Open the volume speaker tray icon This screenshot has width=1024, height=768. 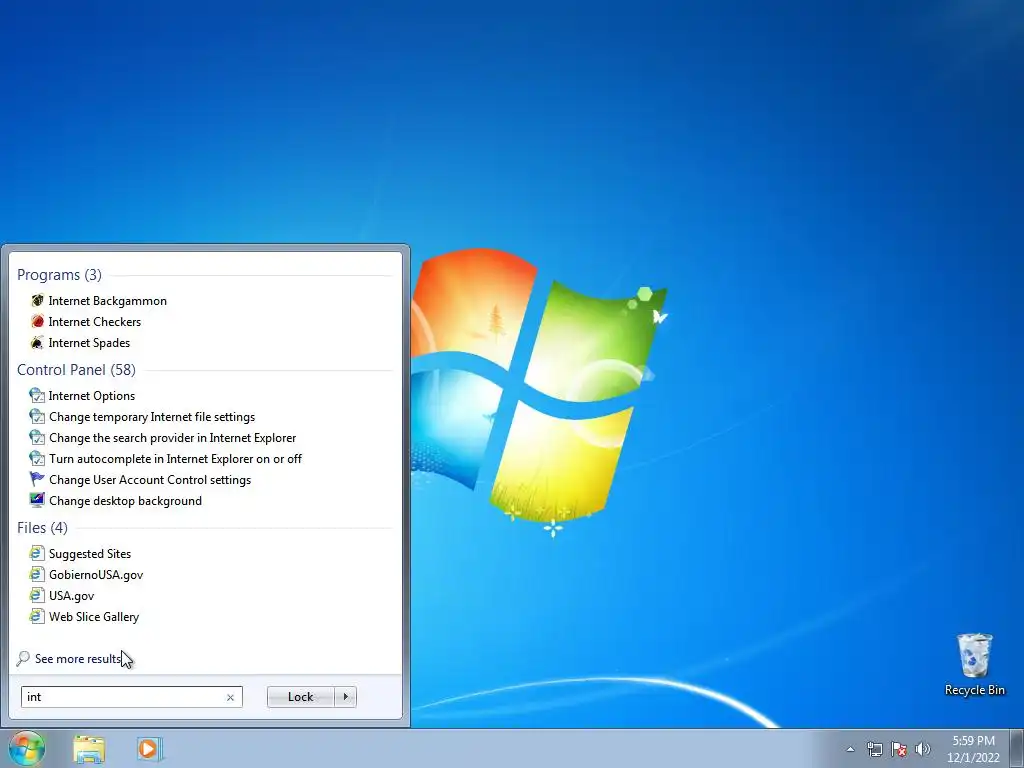coord(923,749)
